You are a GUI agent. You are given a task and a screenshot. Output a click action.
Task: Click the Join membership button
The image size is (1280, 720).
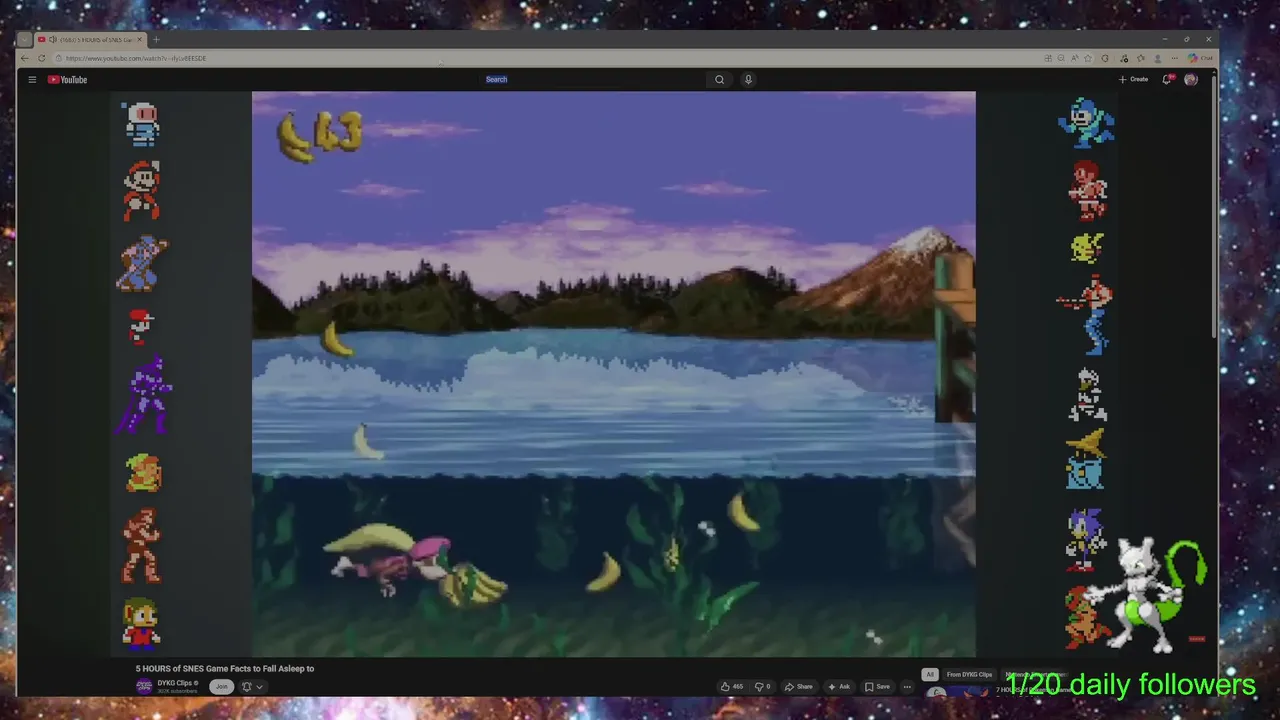pyautogui.click(x=222, y=686)
